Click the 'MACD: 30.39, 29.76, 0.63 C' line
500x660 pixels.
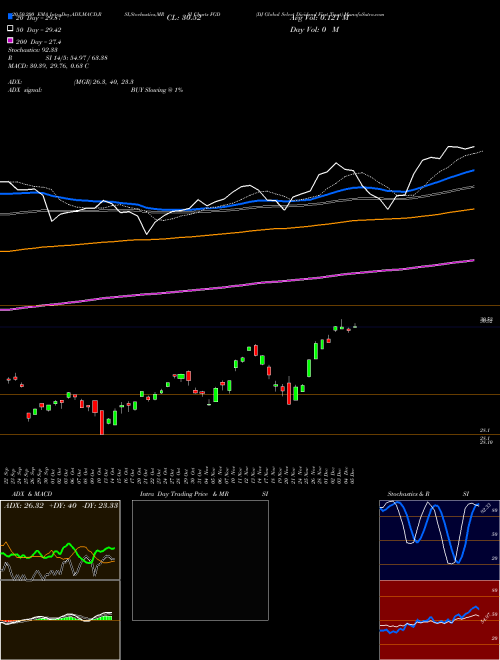pos(48,66)
